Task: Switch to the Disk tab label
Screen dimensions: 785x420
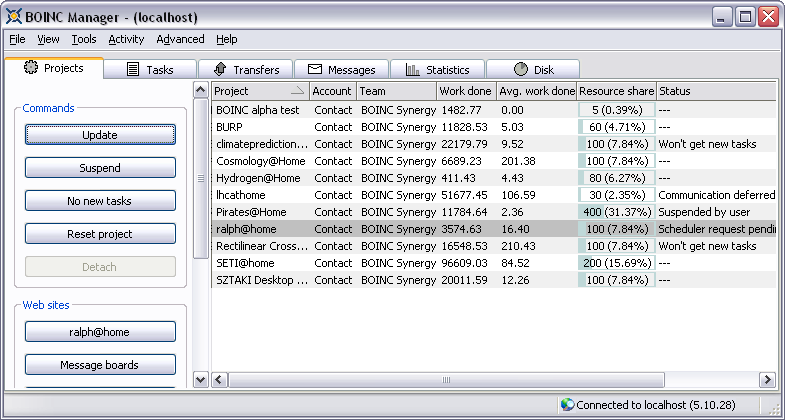Action: tap(544, 70)
